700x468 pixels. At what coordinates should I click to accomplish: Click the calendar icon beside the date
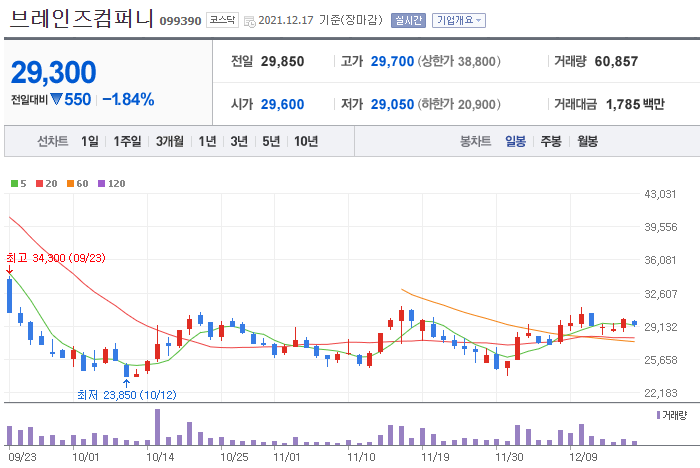click(250, 21)
